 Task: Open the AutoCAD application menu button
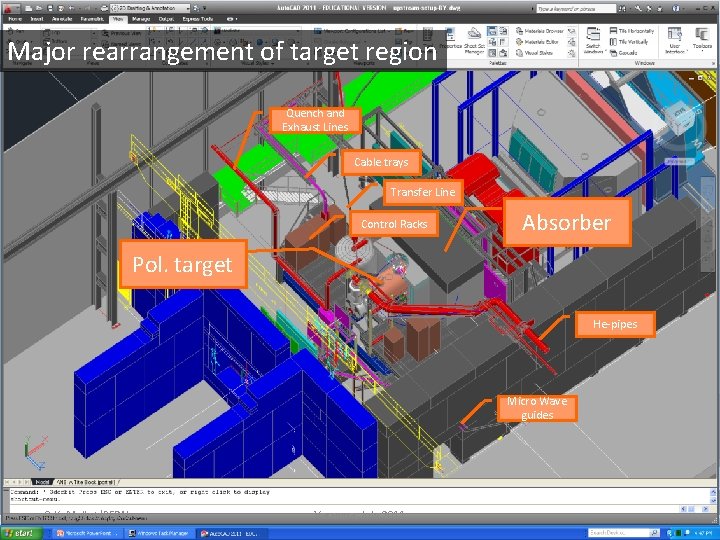click(9, 7)
